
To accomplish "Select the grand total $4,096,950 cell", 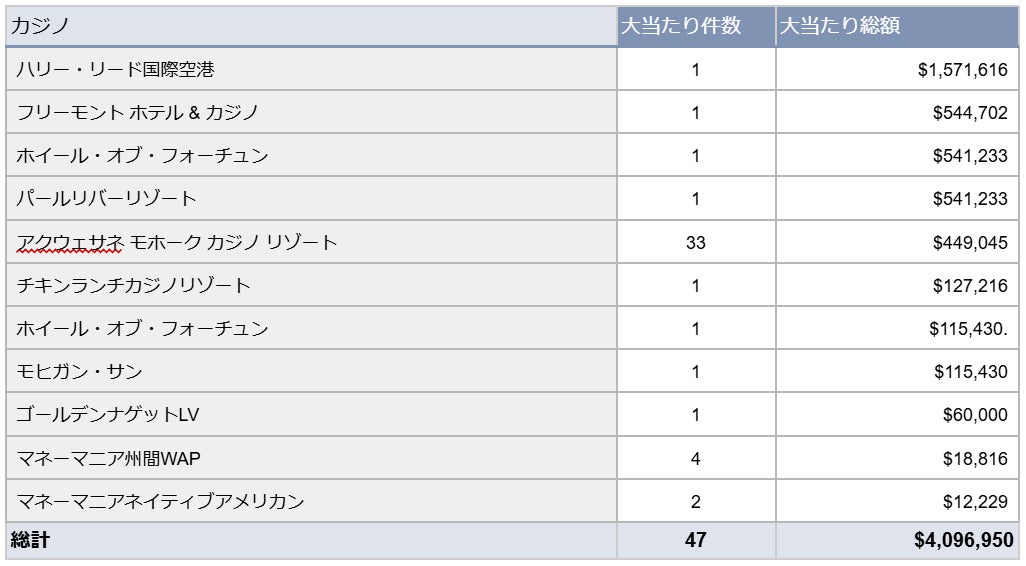I will (x=963, y=541).
